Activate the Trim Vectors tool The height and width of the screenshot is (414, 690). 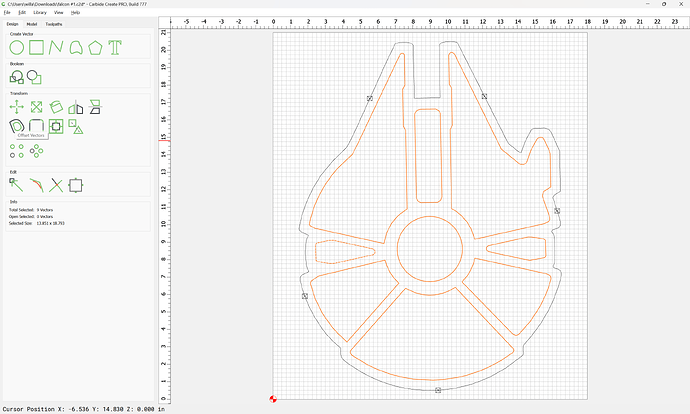click(x=56, y=185)
